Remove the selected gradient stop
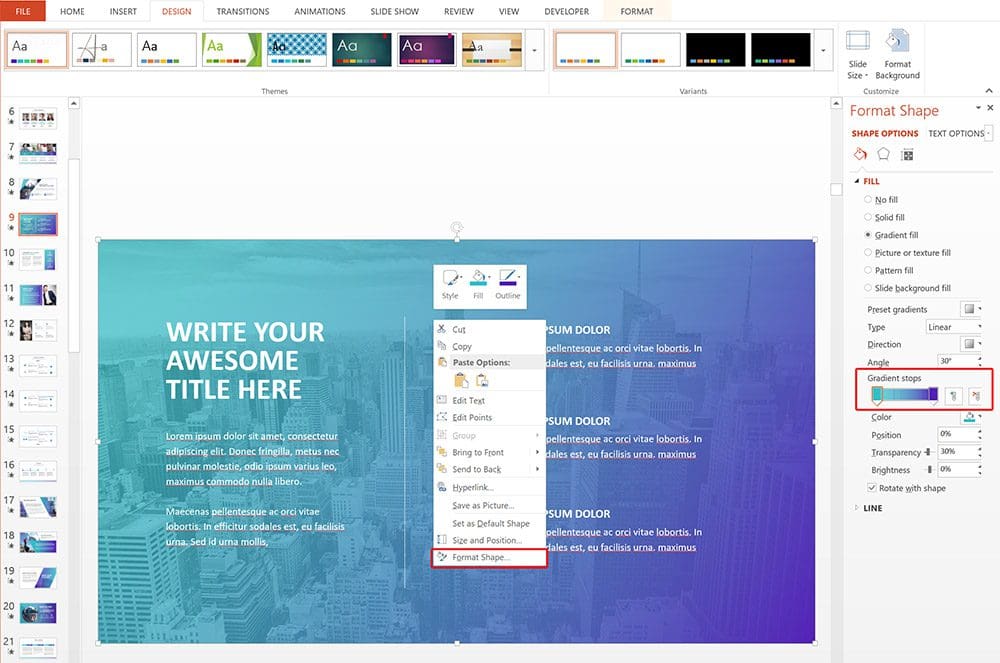 (978, 398)
